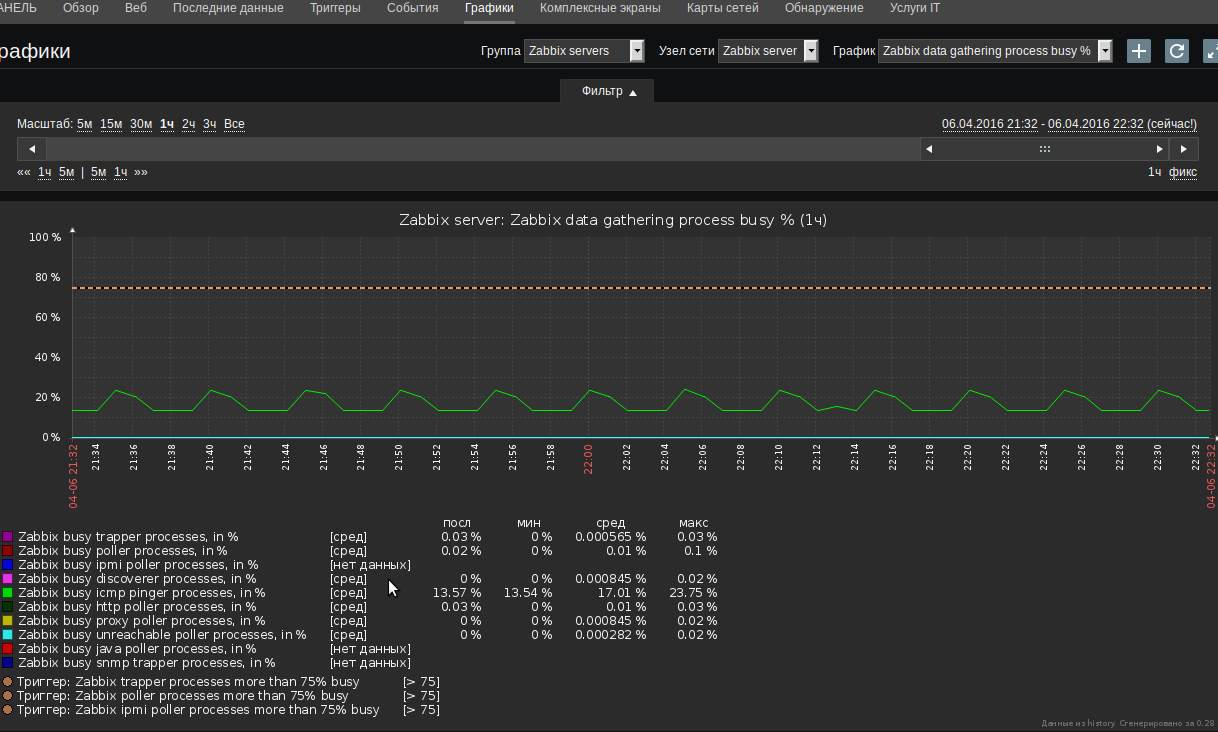
Task: Click the far-right timeline scroll arrow
Action: pos(1184,149)
